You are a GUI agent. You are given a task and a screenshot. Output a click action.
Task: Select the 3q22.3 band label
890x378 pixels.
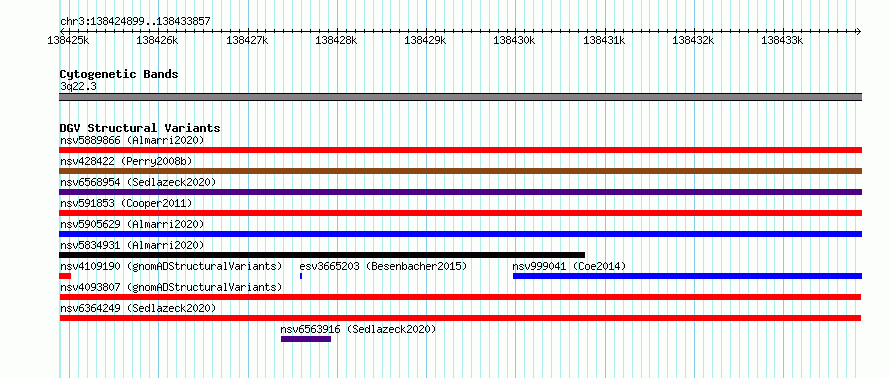[78, 86]
